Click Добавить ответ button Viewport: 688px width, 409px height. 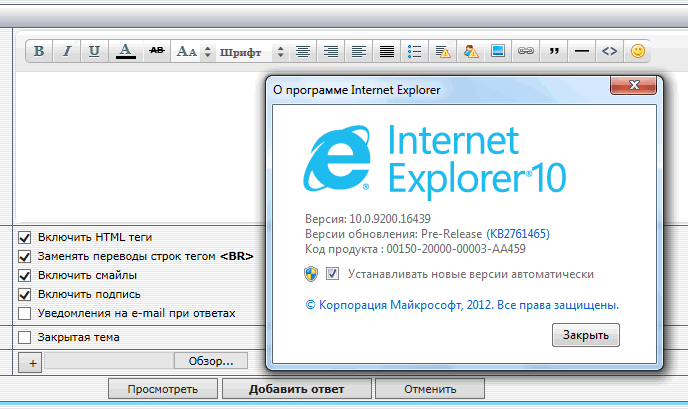pyautogui.click(x=297, y=389)
